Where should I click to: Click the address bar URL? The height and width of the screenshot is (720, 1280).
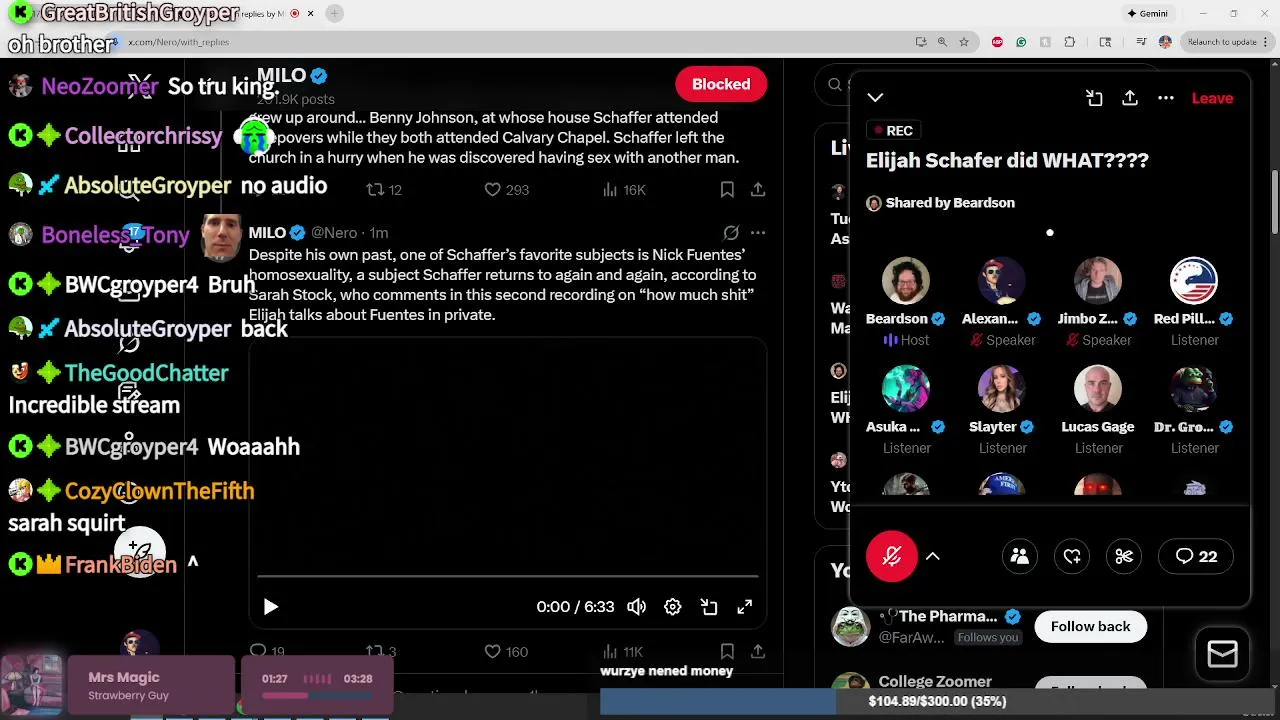tap(179, 42)
